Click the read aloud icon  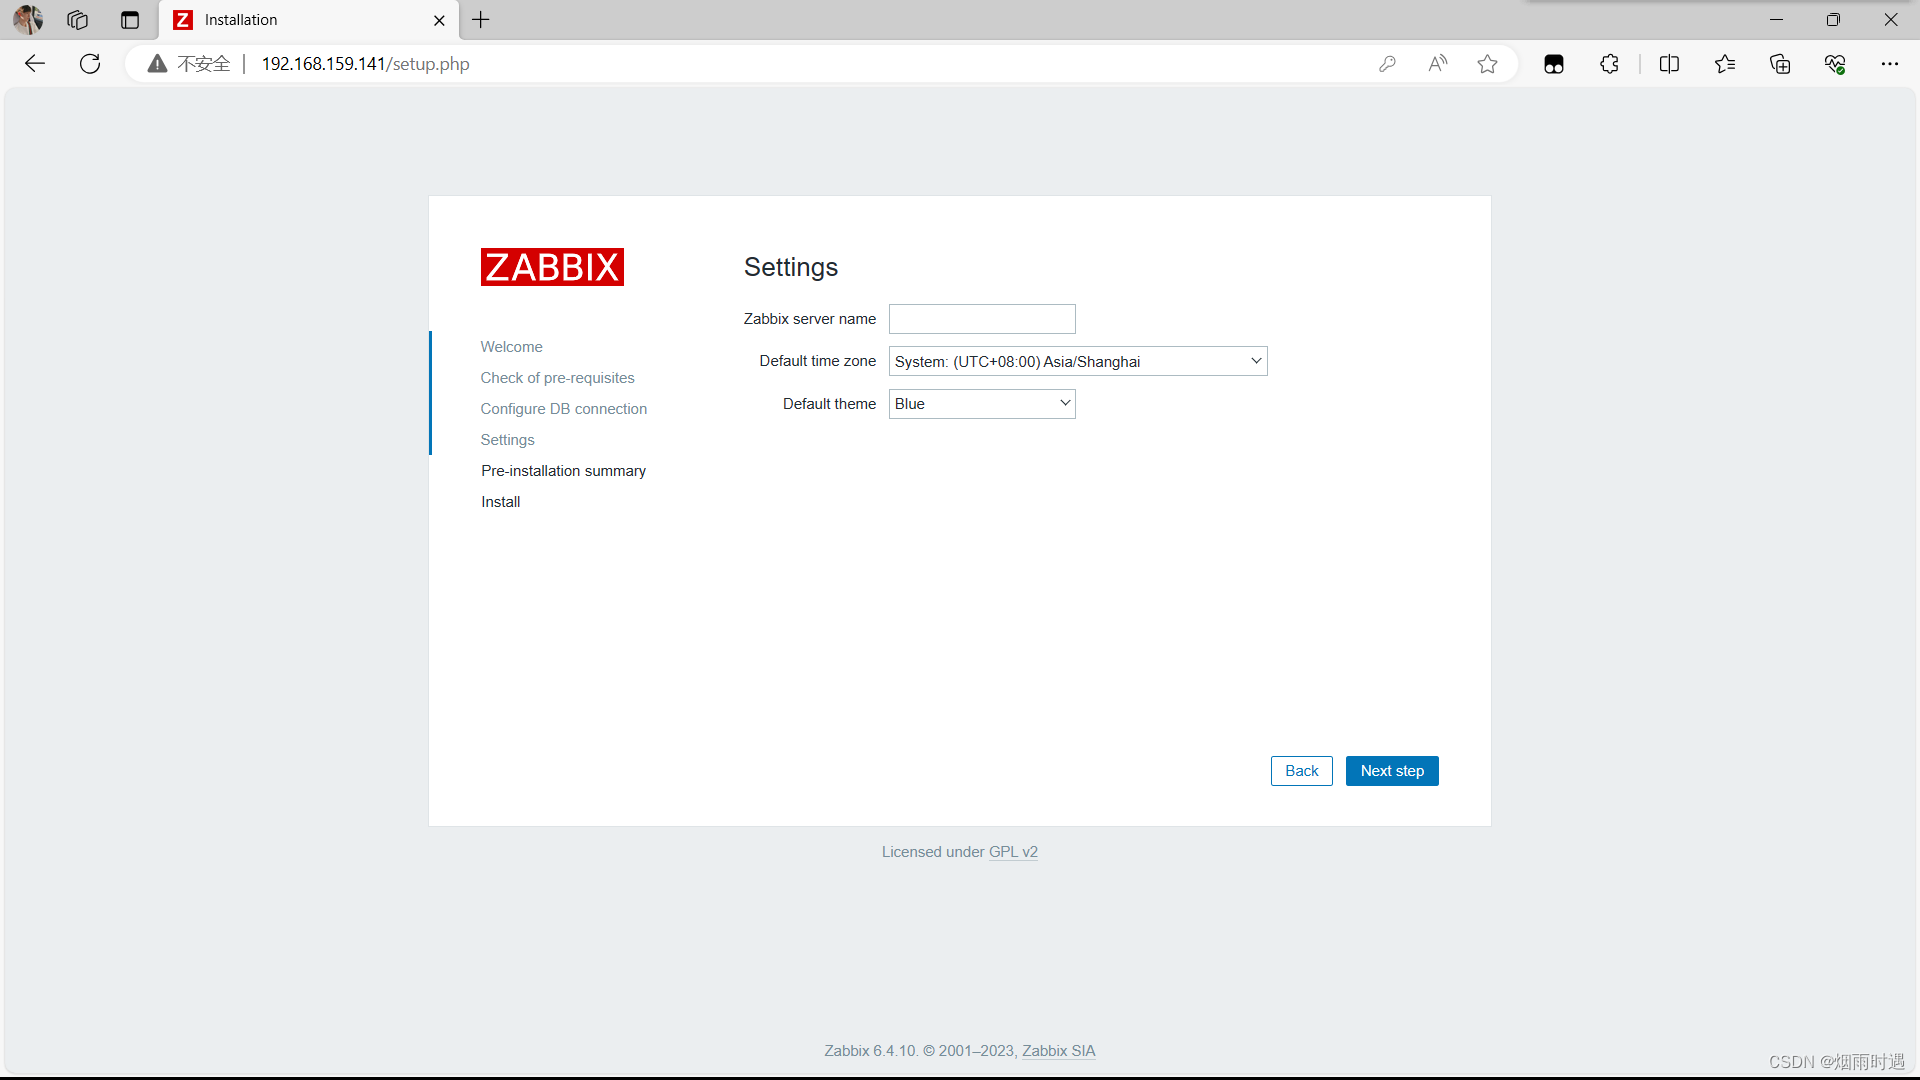(1438, 64)
